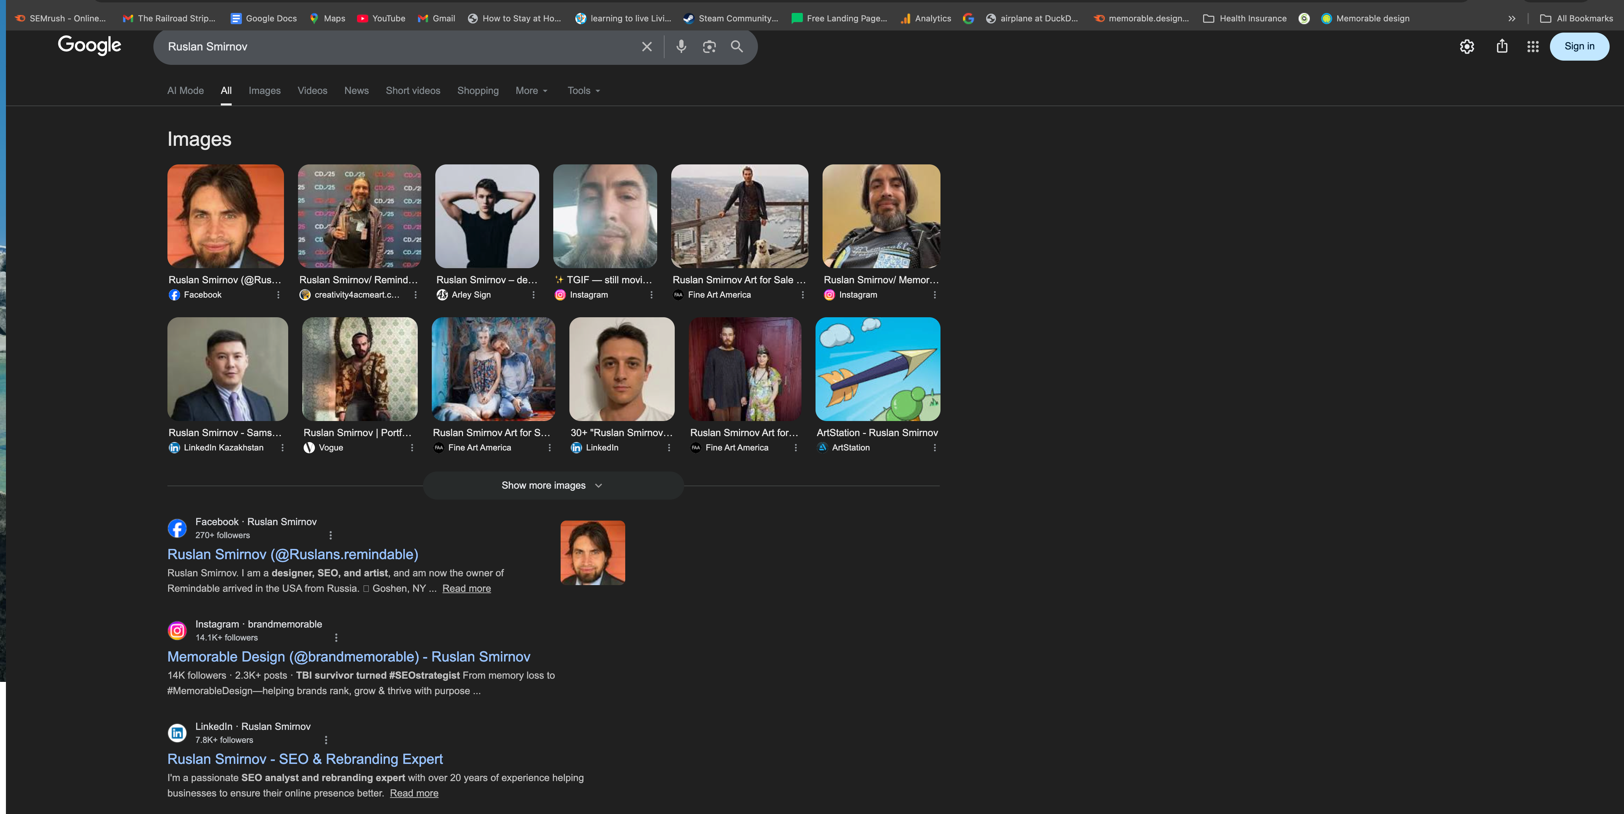
Task: Switch to AI Mode tab
Action: pyautogui.click(x=185, y=91)
